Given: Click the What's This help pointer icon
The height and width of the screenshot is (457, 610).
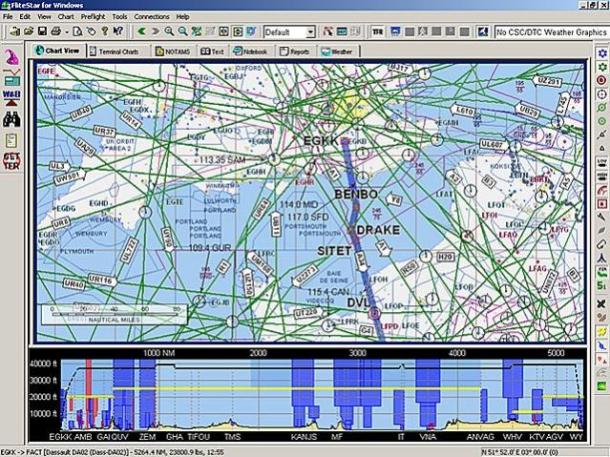Looking at the screenshot, I should click(x=118, y=32).
